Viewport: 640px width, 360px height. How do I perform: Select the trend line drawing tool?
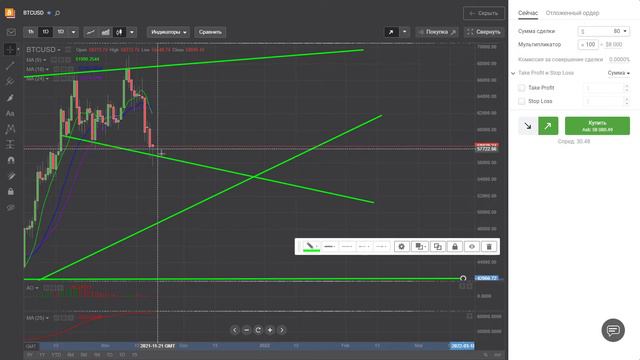(x=10, y=65)
